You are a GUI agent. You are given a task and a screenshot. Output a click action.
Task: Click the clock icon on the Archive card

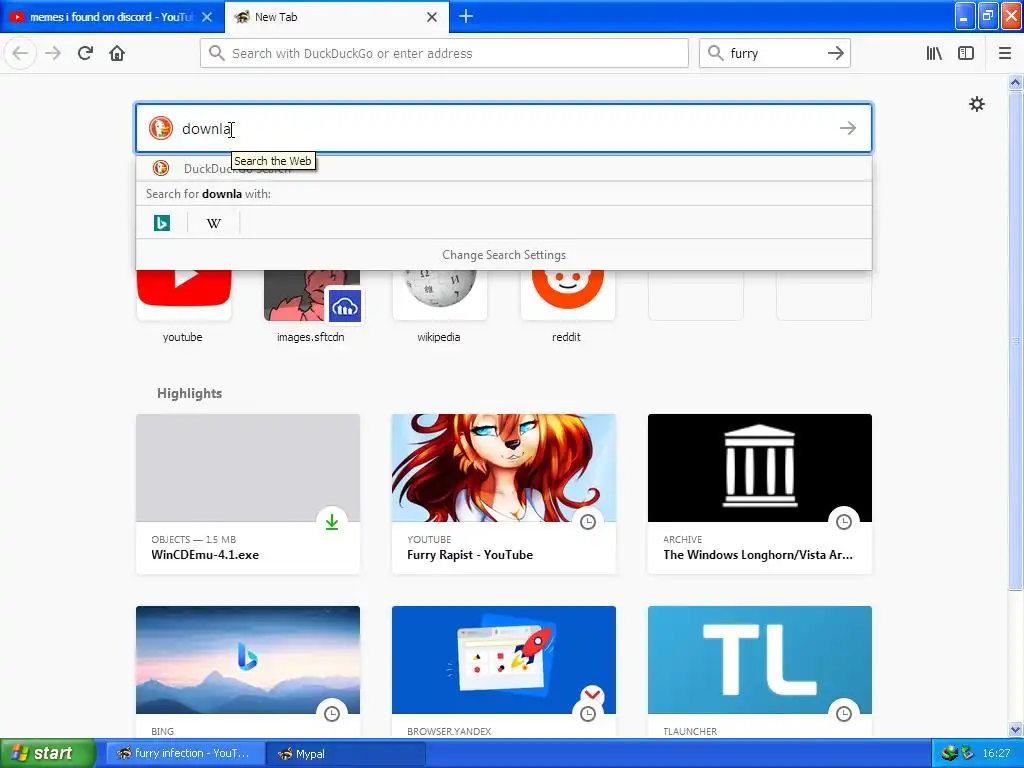coord(844,522)
